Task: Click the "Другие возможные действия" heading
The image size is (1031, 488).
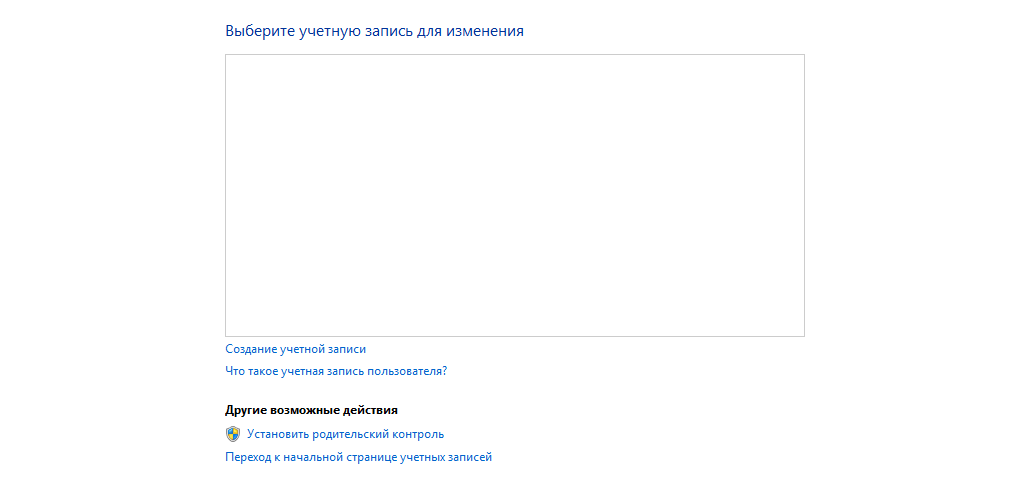Action: 312,410
